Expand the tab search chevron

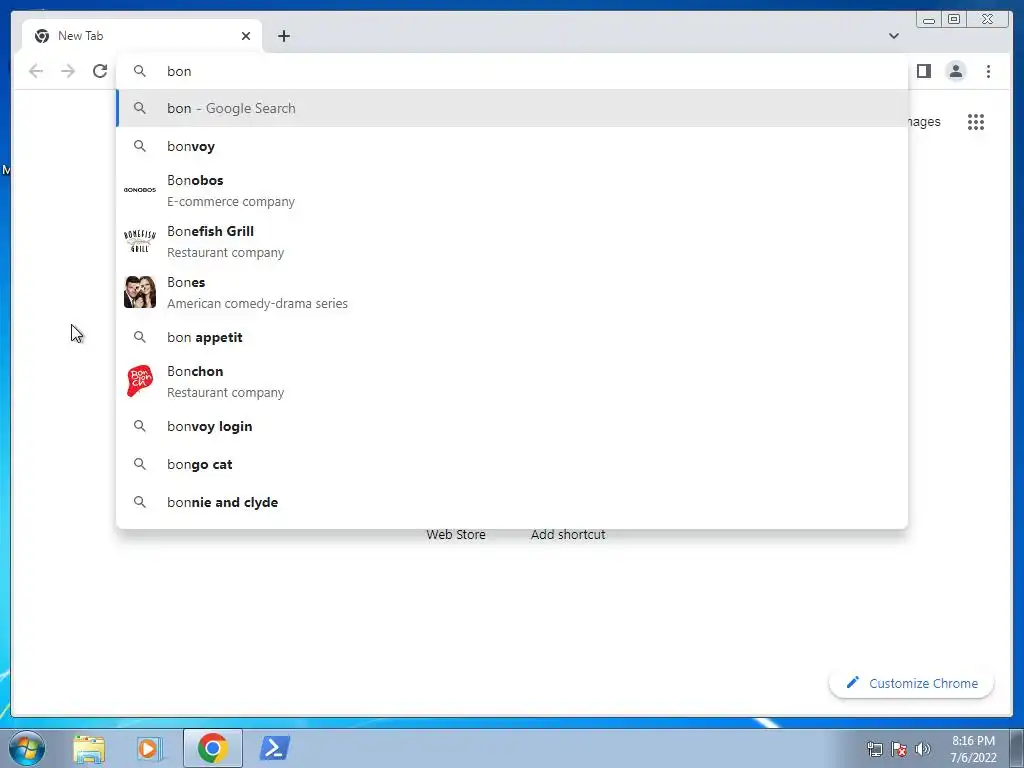(x=893, y=36)
